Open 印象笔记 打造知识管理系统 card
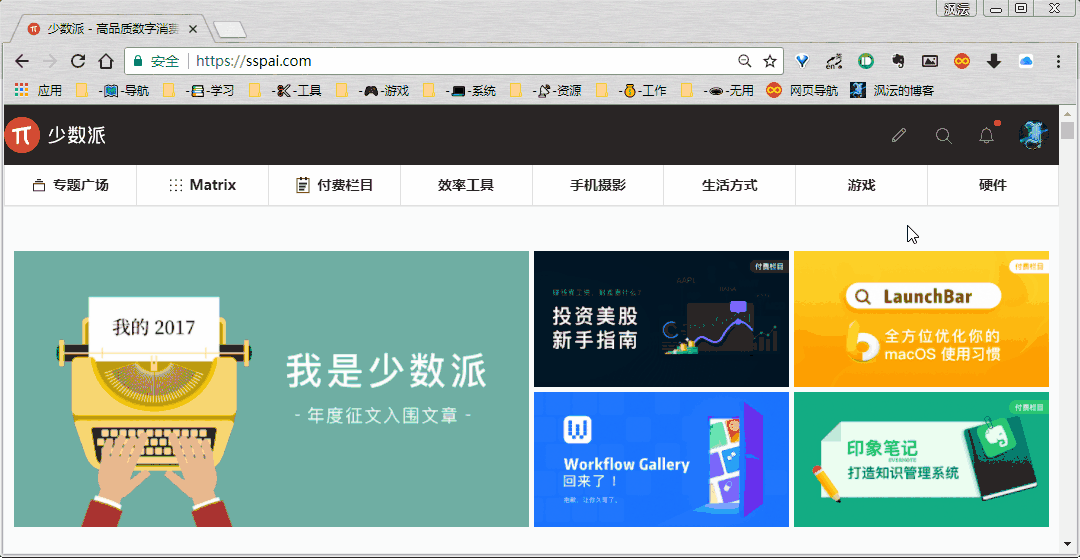Image resolution: width=1080 pixels, height=560 pixels. pyautogui.click(x=922, y=459)
